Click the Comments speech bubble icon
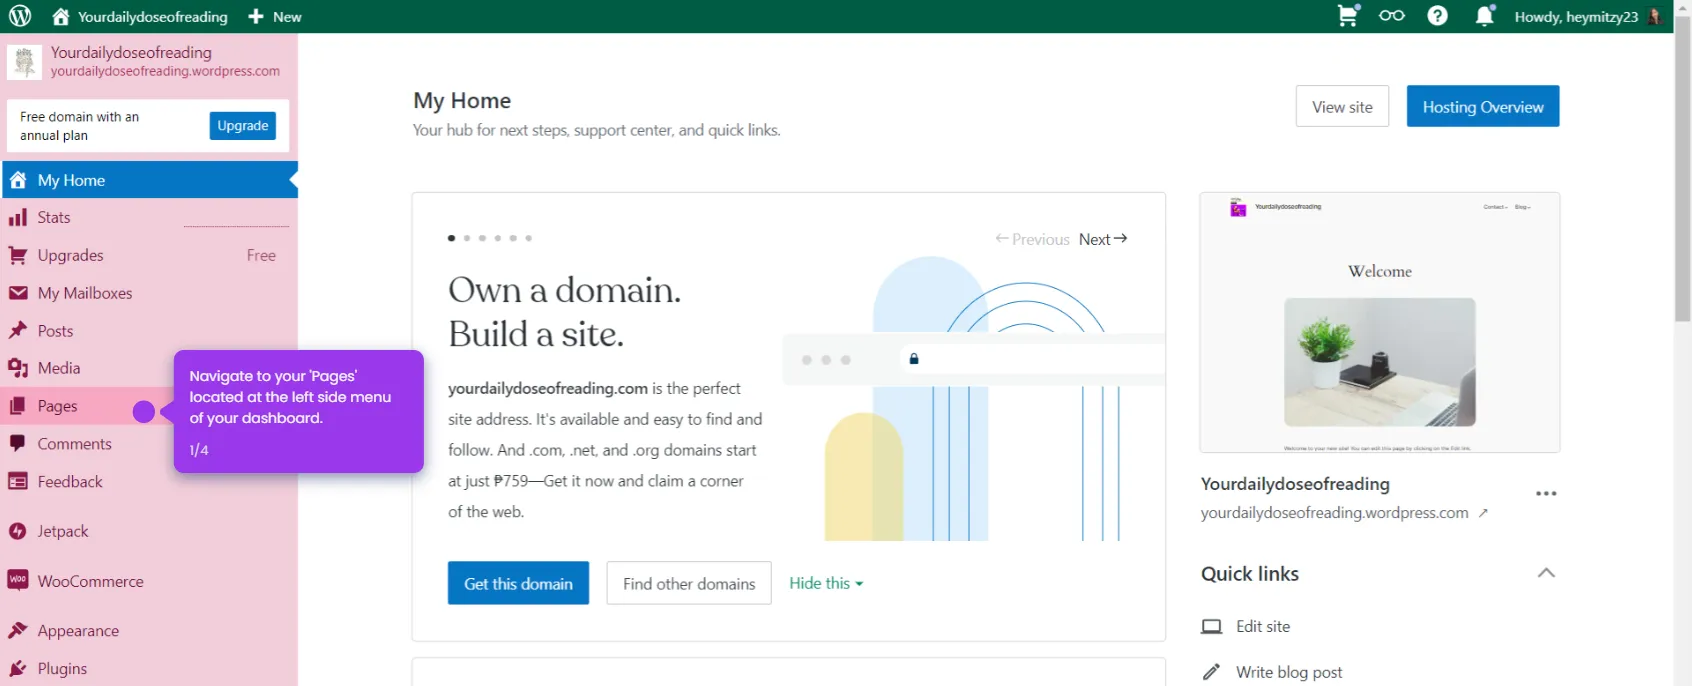Screen dimensions: 1692x686 point(18,444)
